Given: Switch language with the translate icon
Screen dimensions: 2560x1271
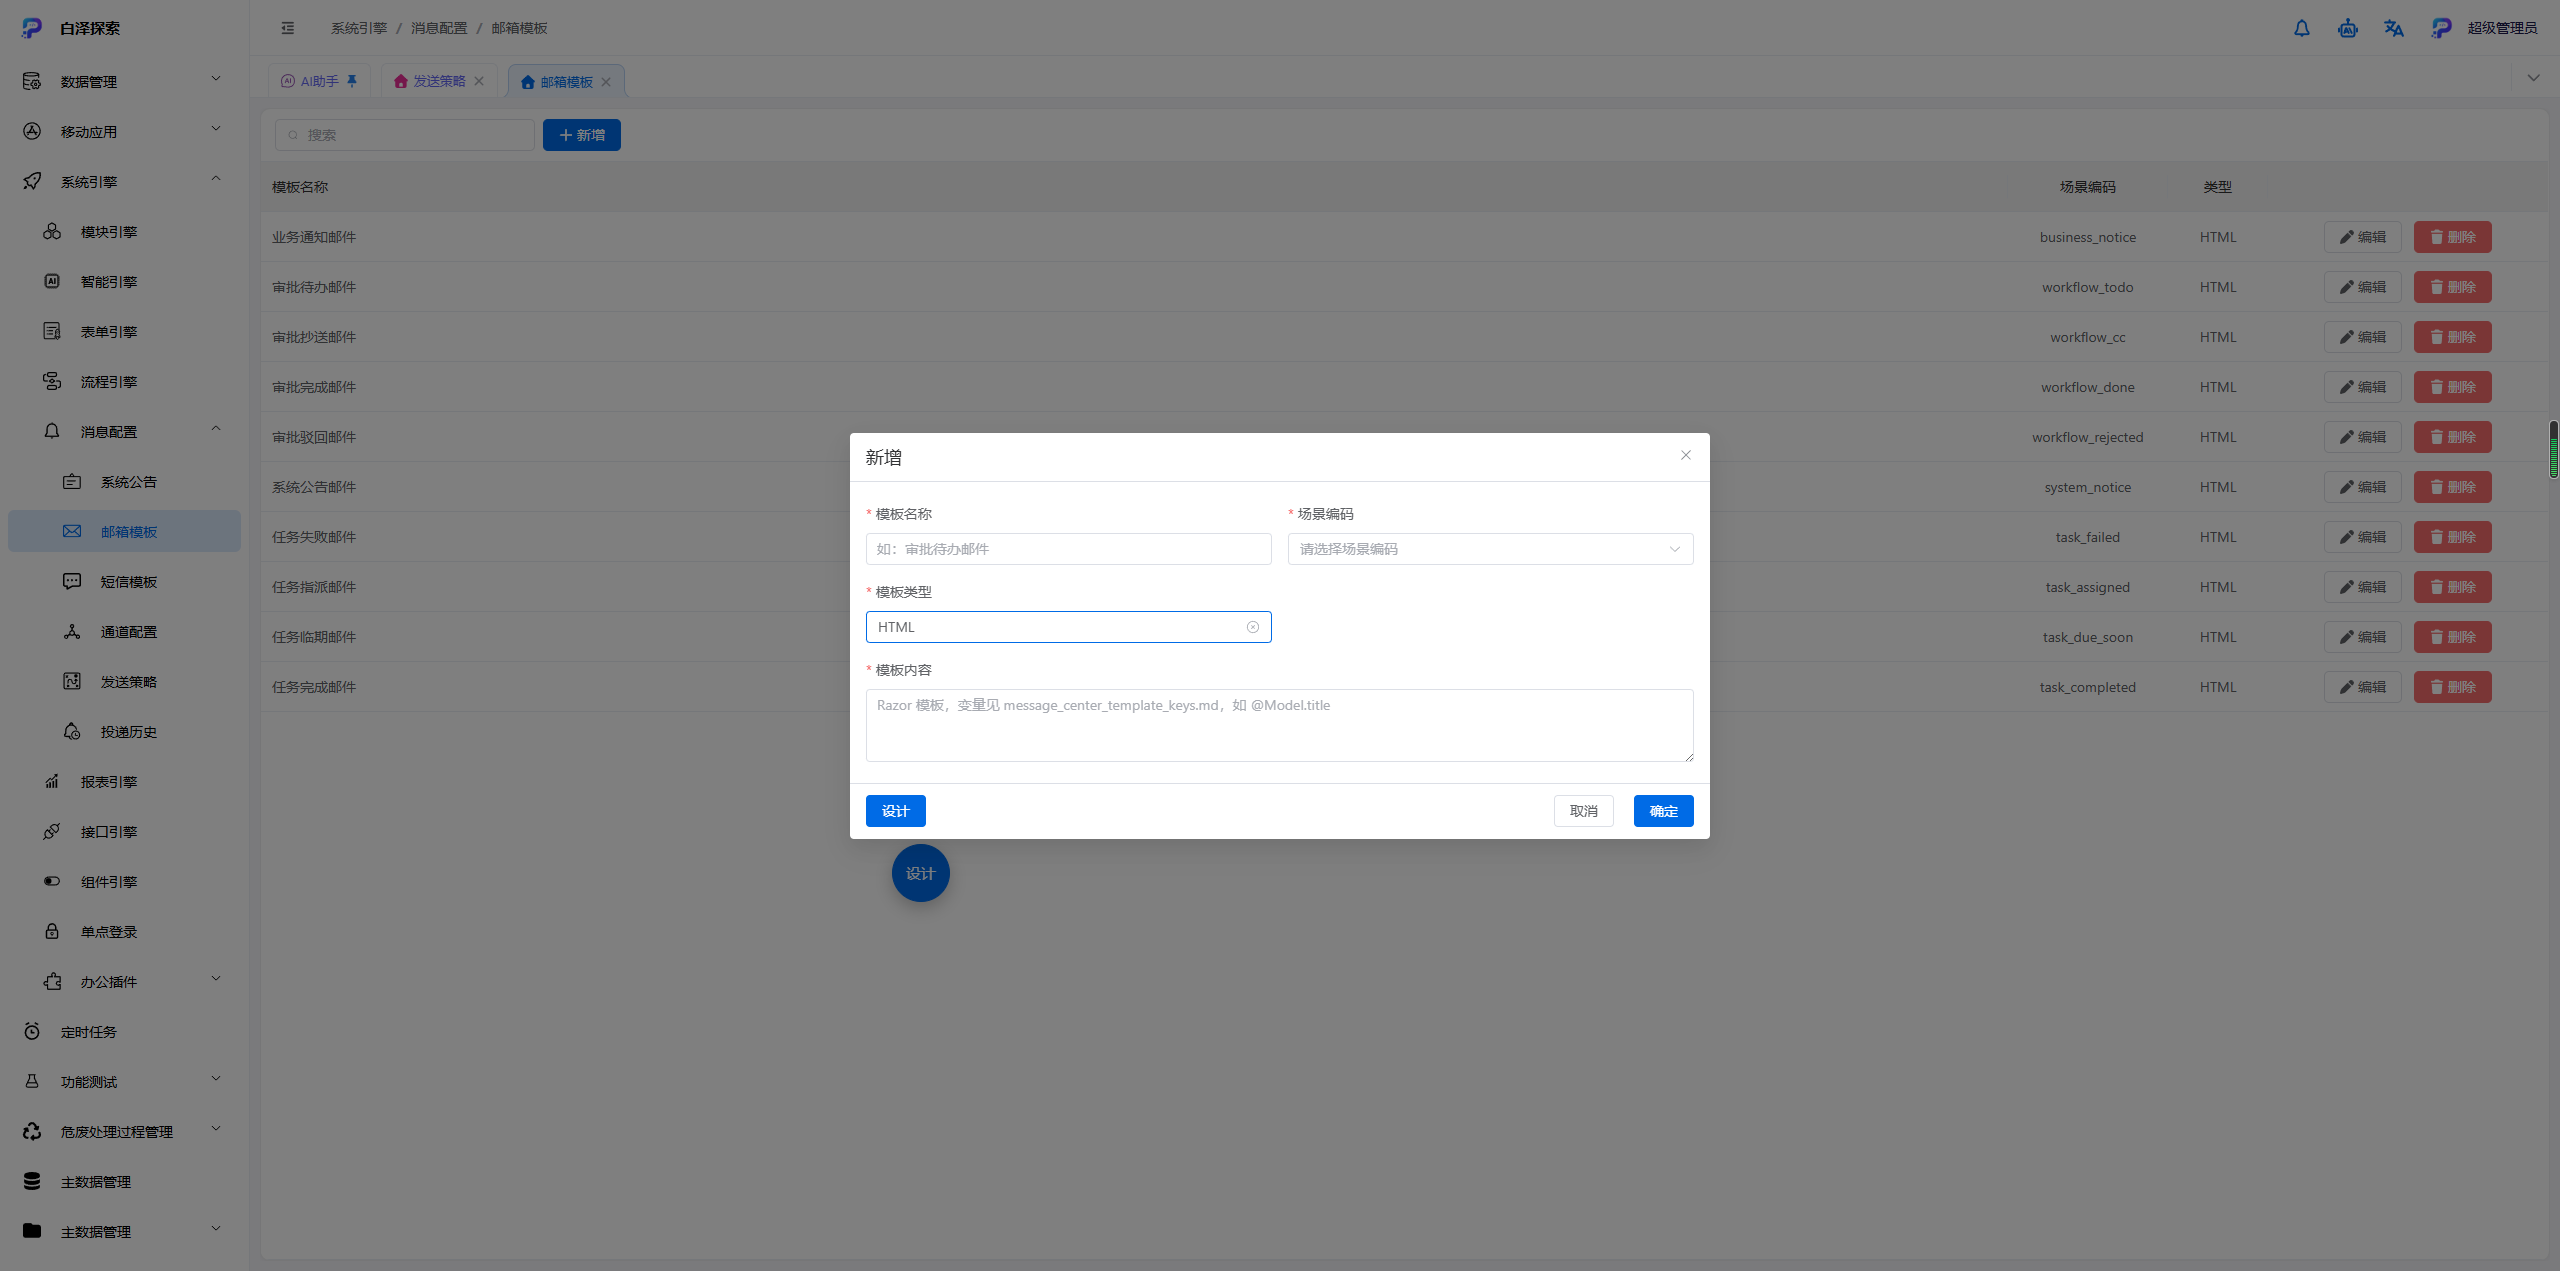Looking at the screenshot, I should (2393, 28).
